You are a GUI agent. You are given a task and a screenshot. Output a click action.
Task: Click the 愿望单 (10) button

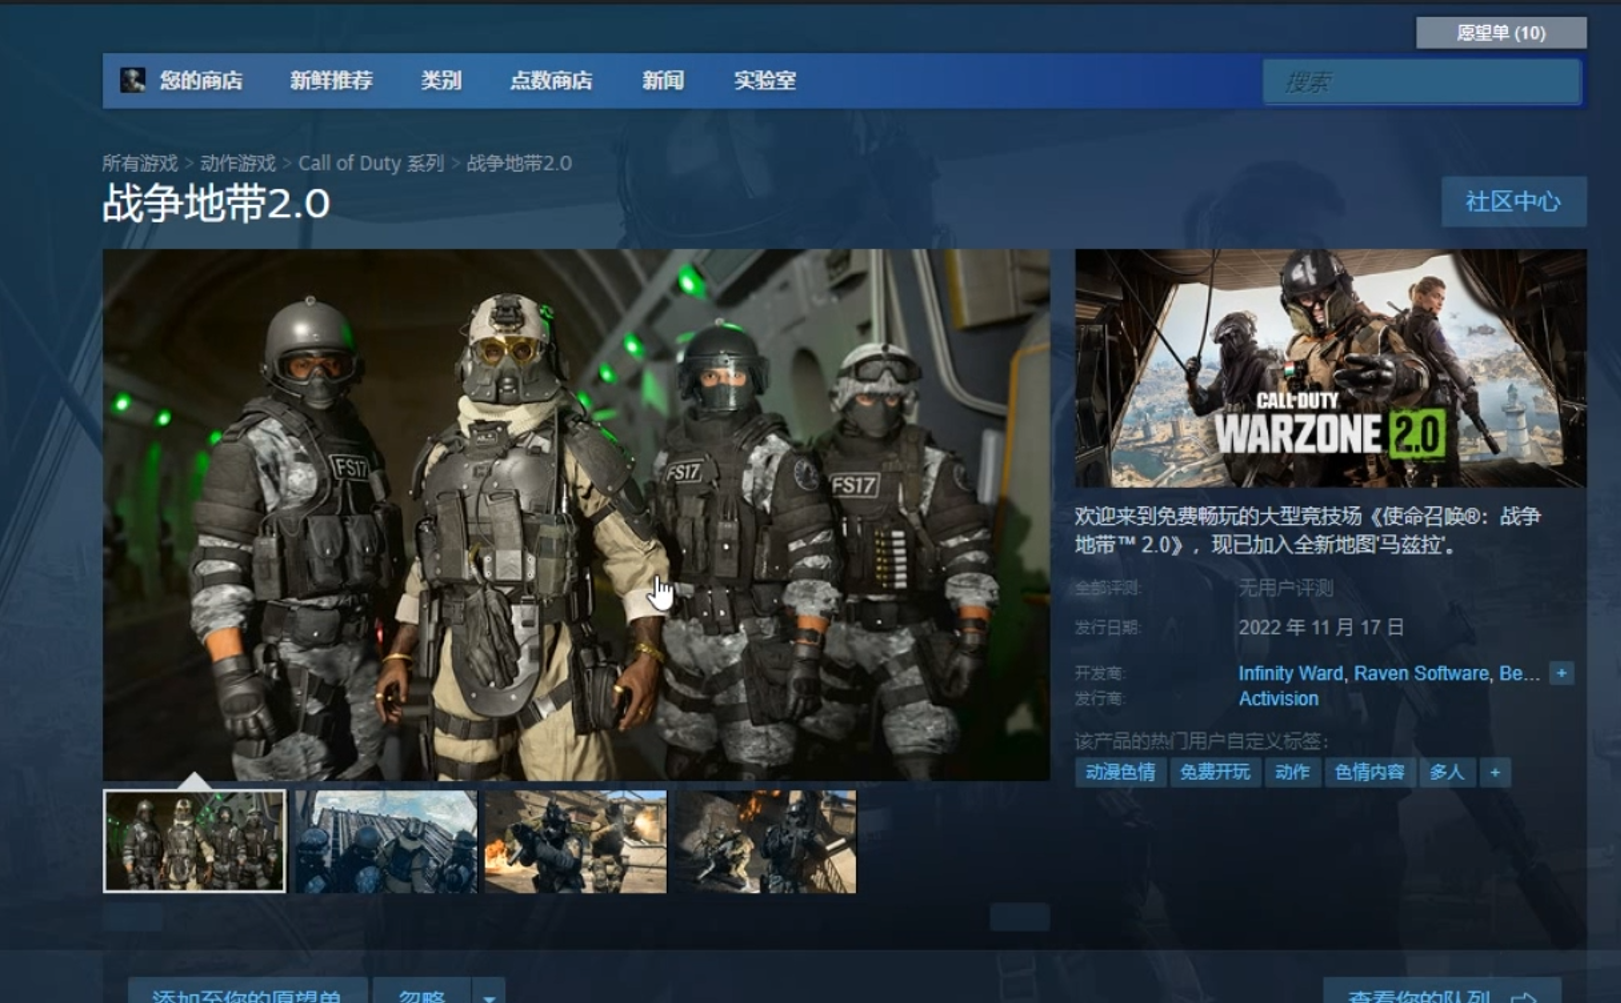pos(1500,33)
